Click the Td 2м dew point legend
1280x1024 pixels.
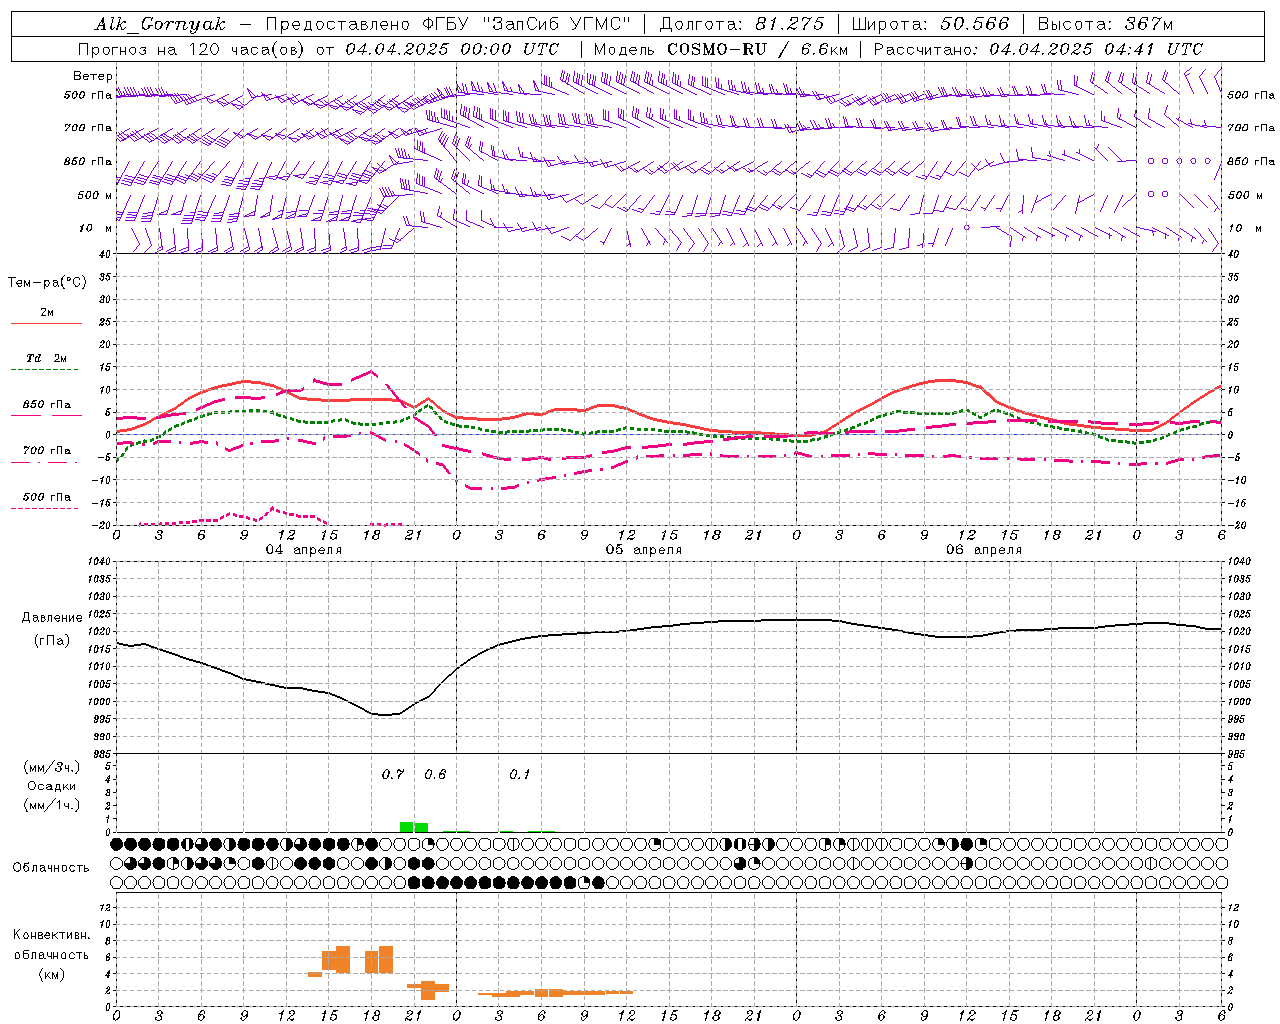click(46, 362)
